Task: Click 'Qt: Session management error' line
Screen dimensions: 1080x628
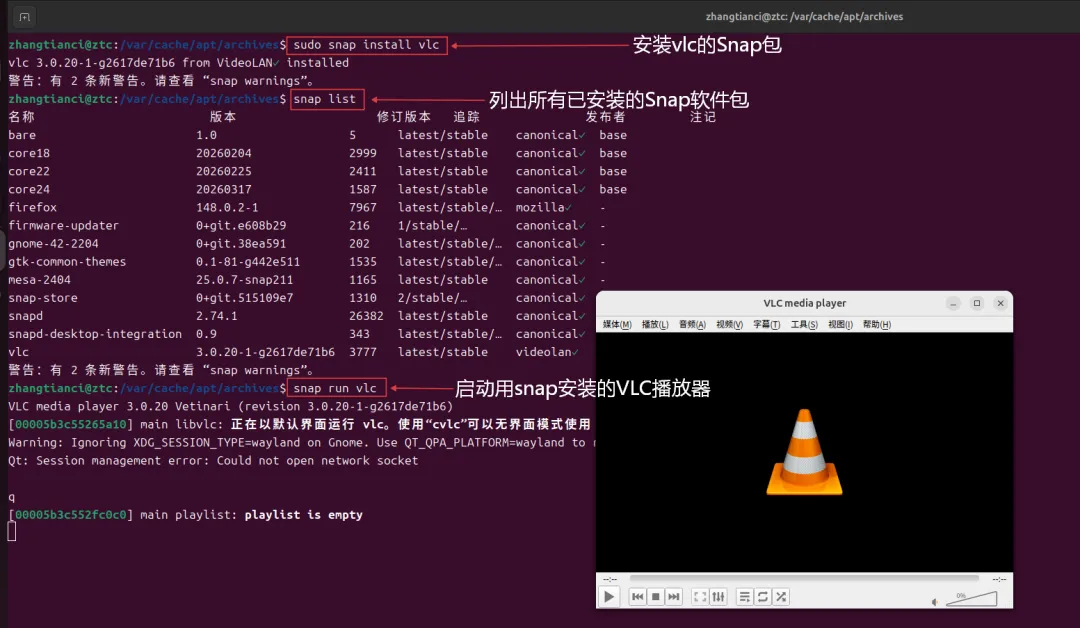Action: tap(214, 460)
